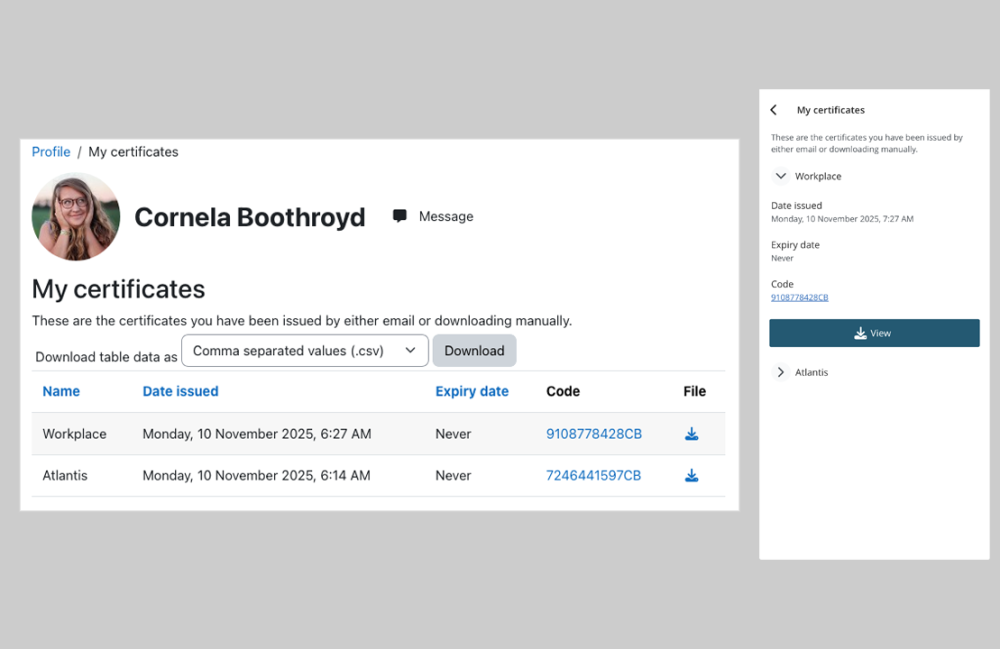Collapse the Workplace certificate section
Image resolution: width=1000 pixels, height=649 pixels.
click(781, 176)
